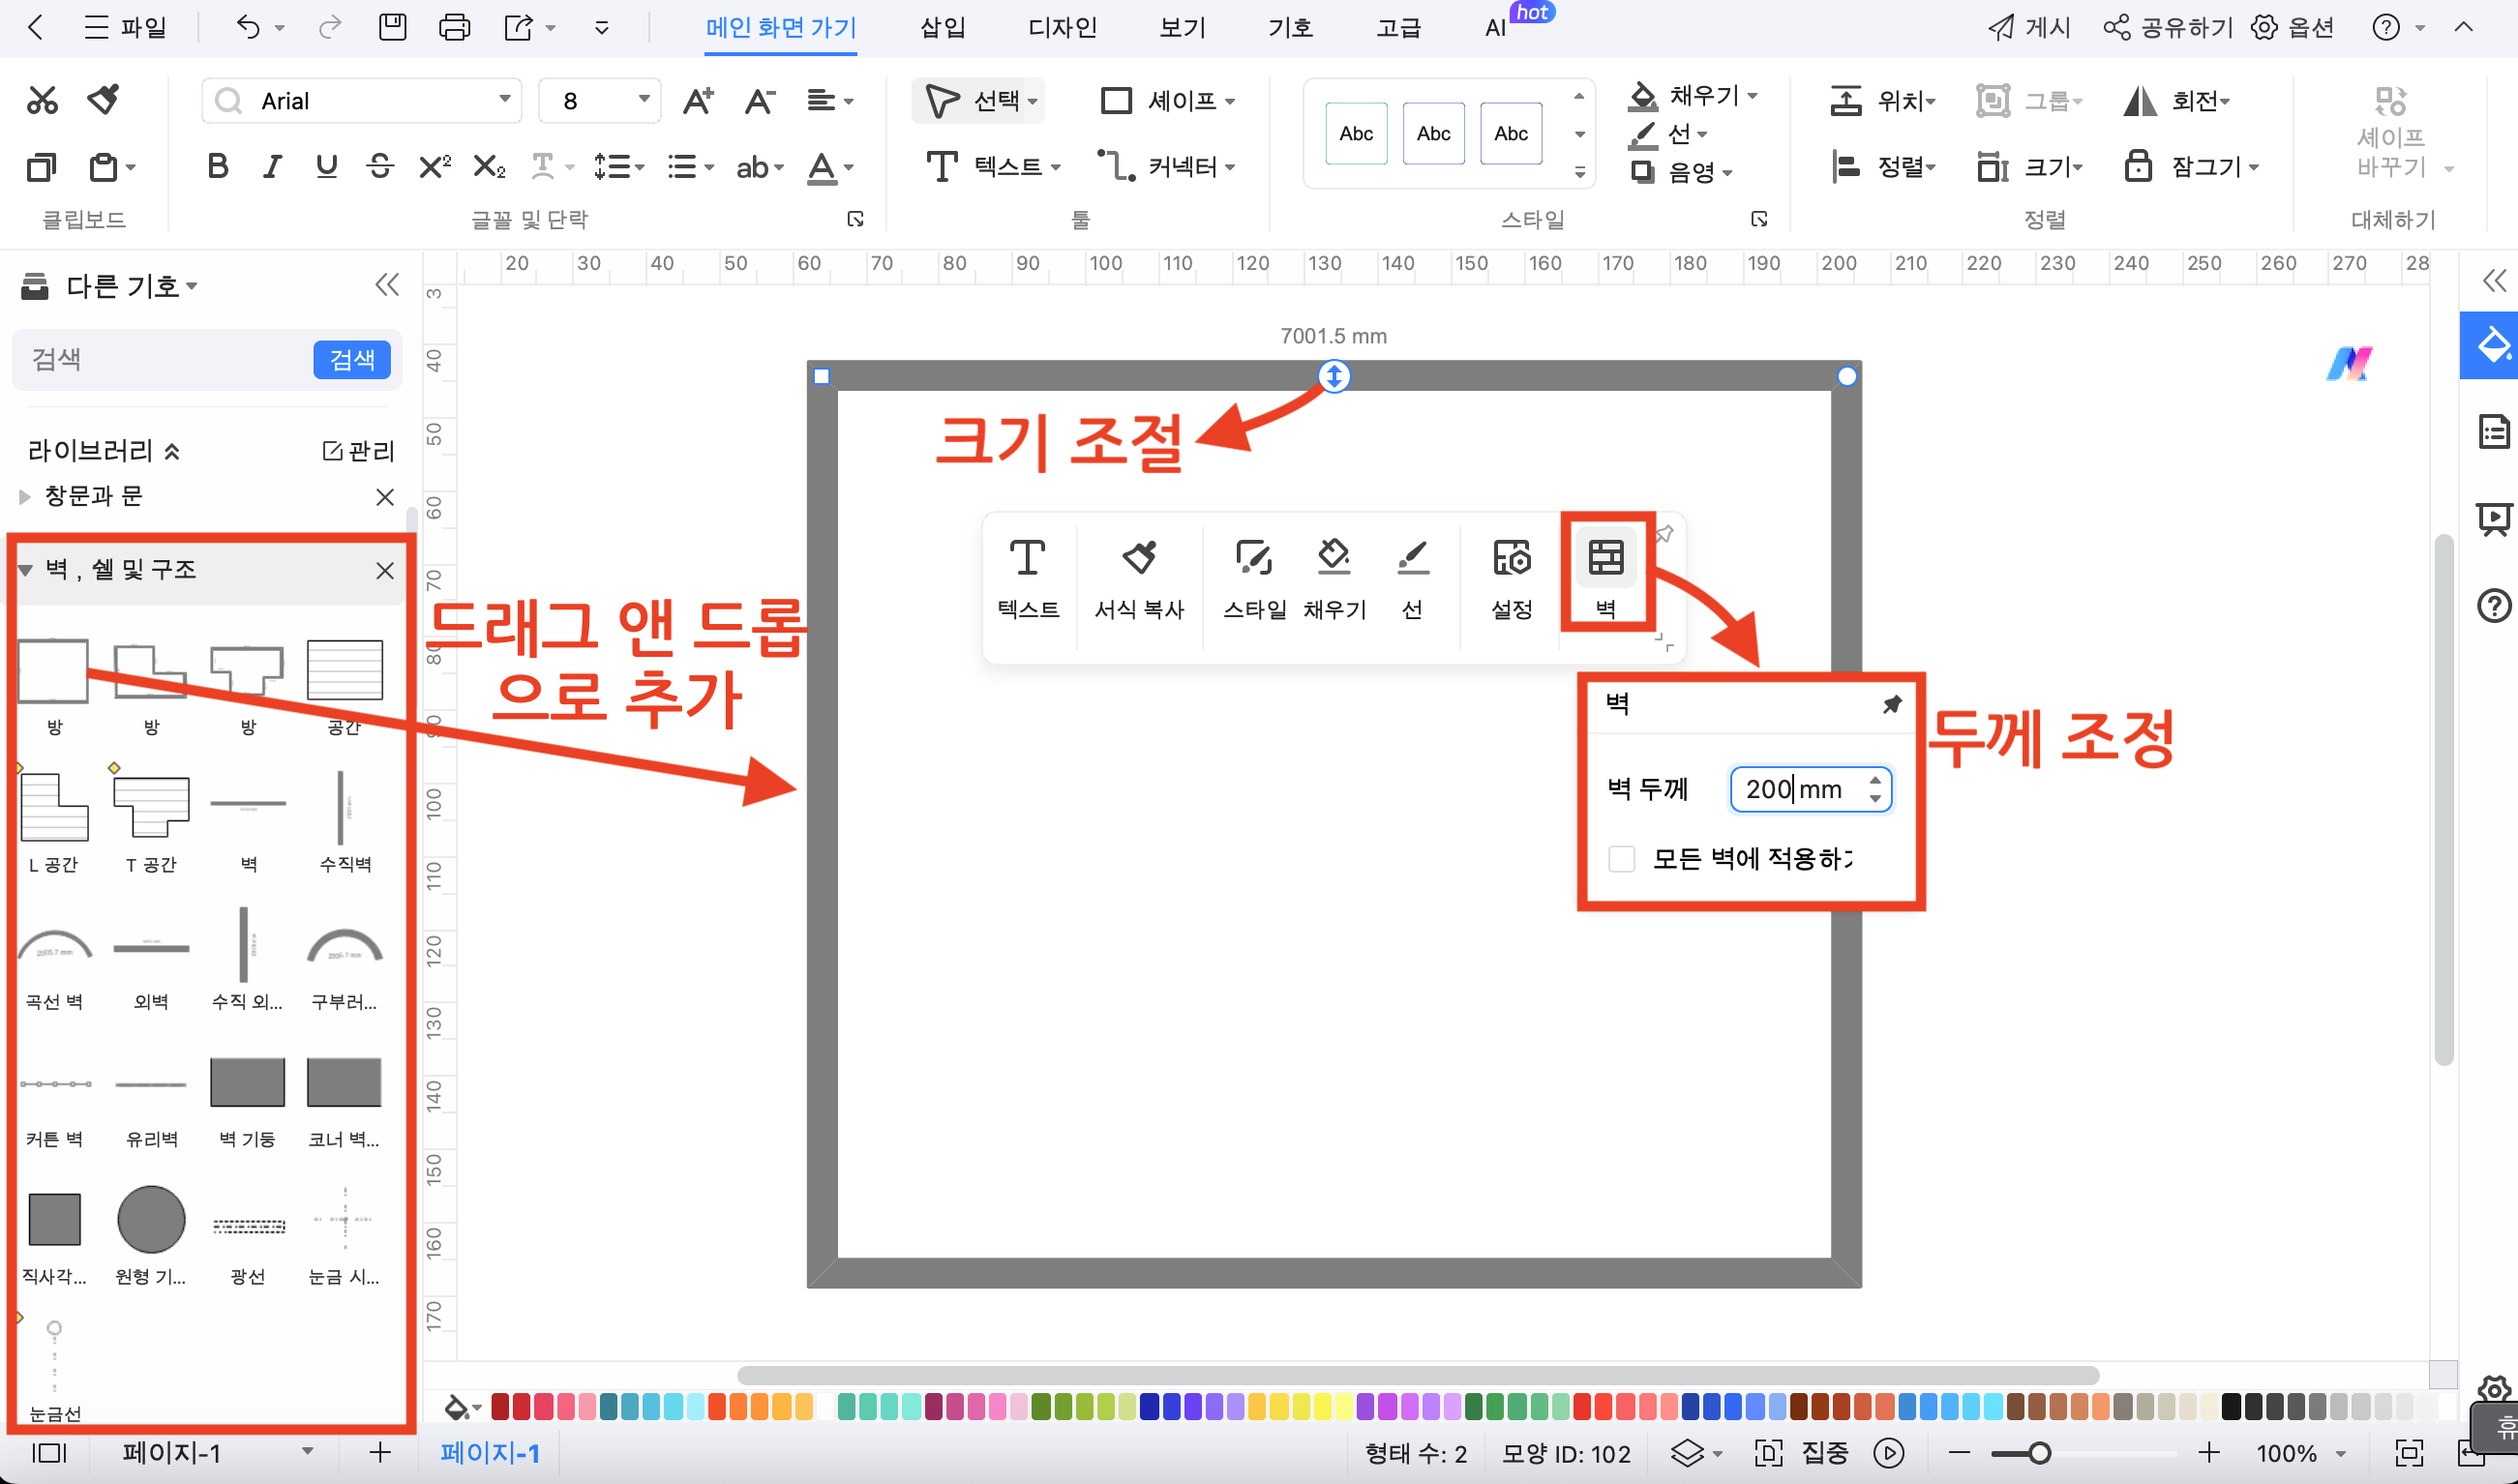Collapse the 벽, 쉘 및 구조 section
The image size is (2518, 1484).
tap(25, 570)
